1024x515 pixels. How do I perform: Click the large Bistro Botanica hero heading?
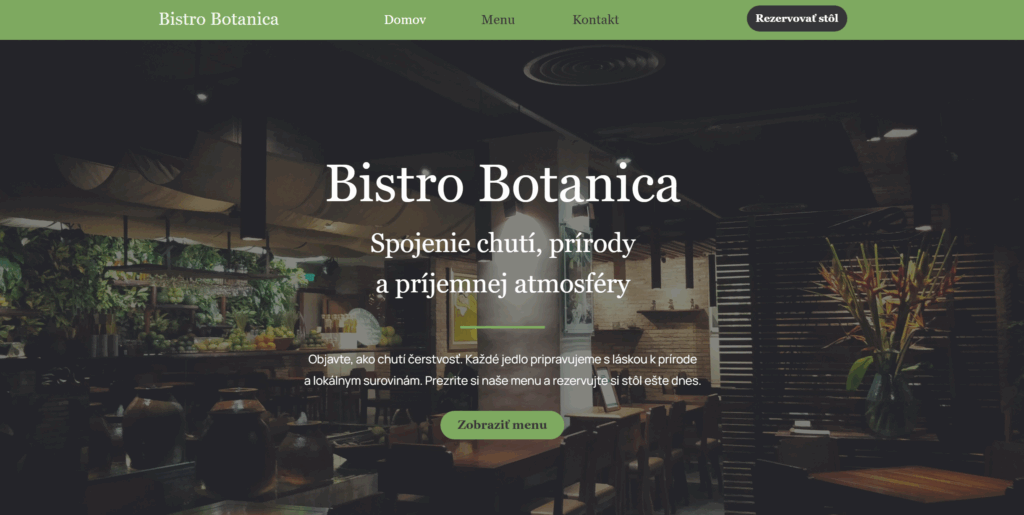point(503,183)
